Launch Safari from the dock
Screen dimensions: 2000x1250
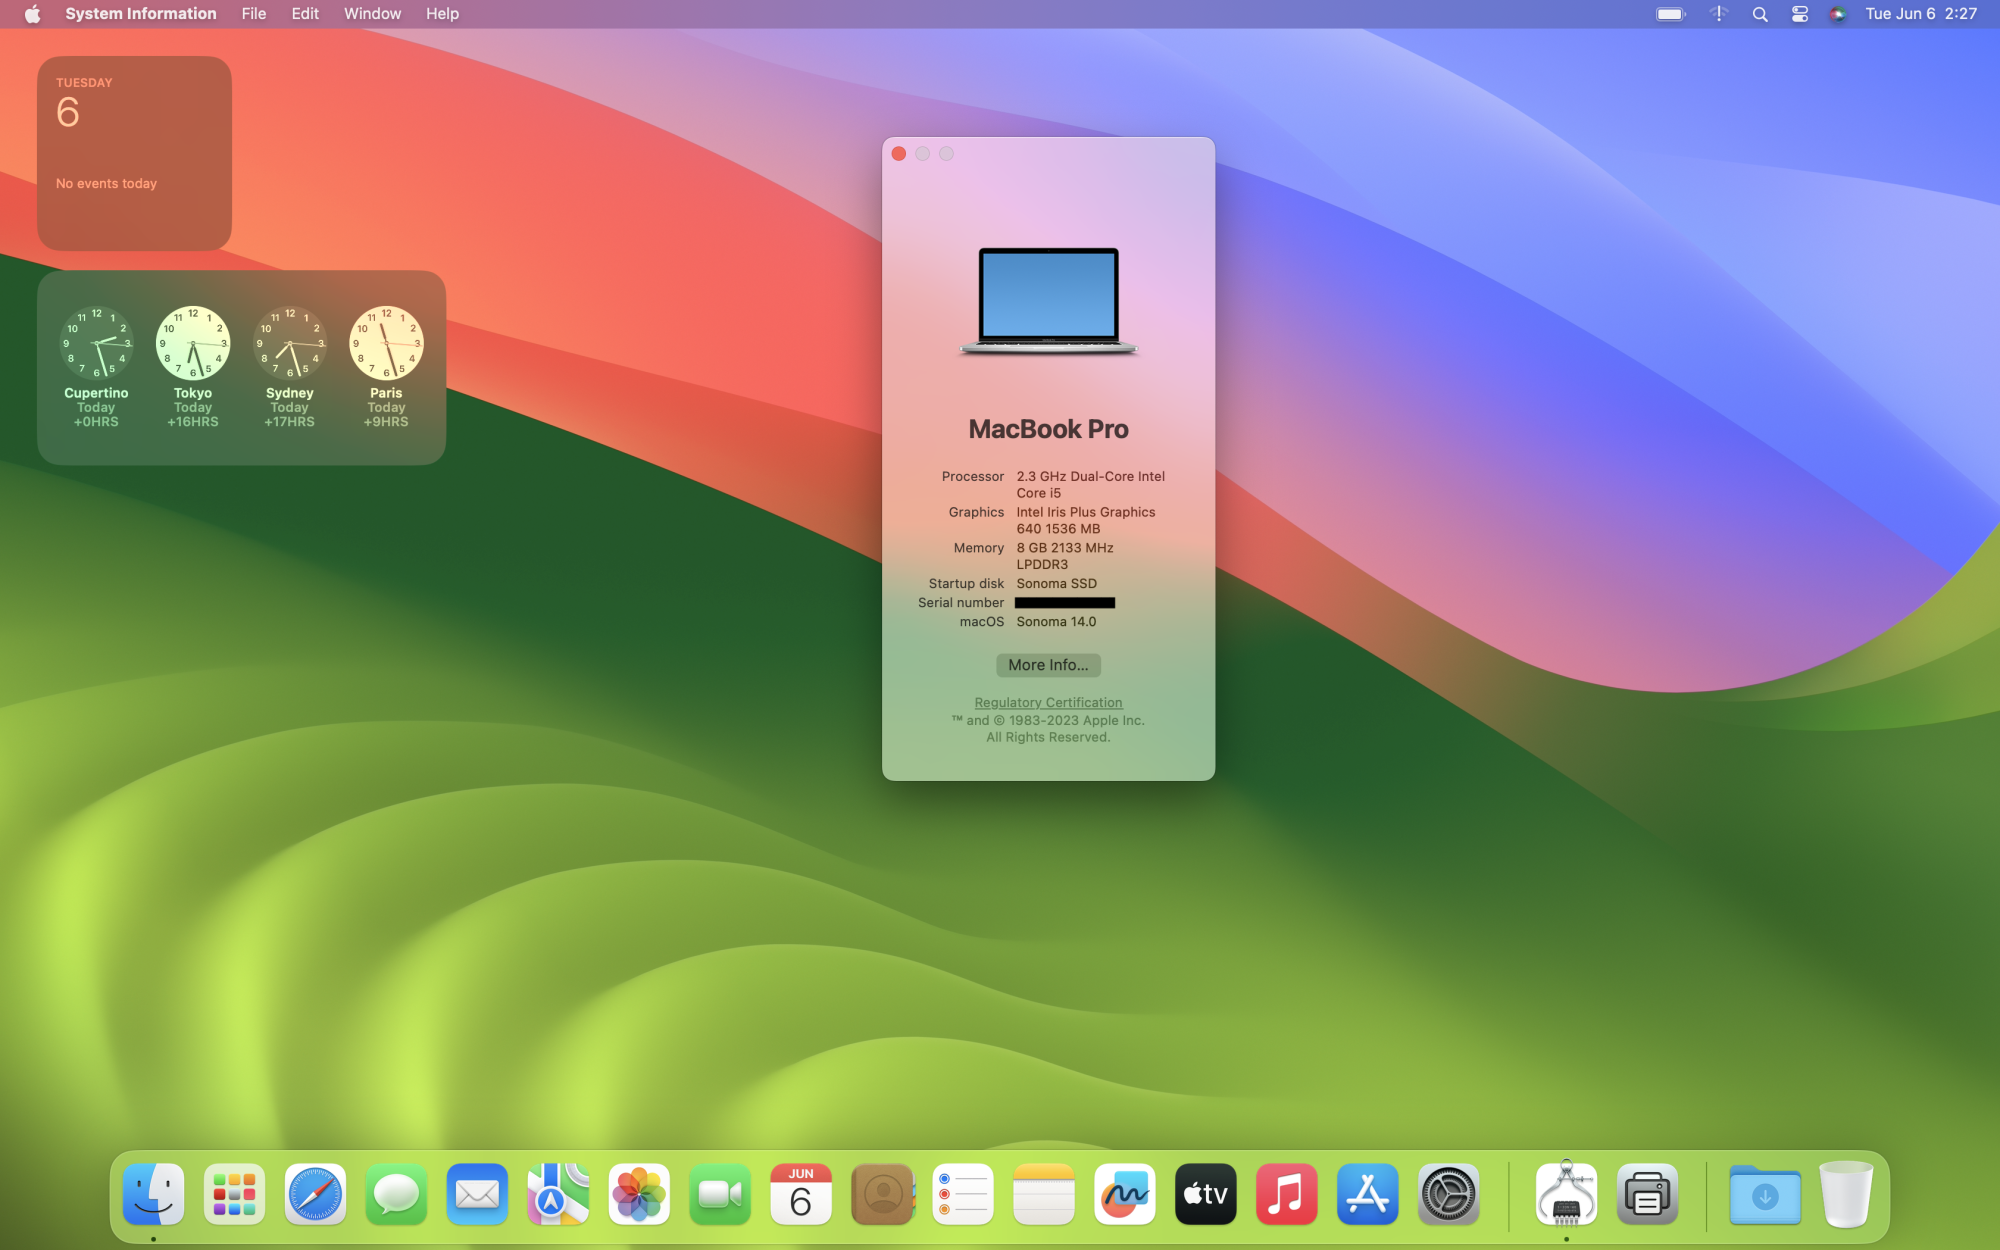(x=315, y=1194)
